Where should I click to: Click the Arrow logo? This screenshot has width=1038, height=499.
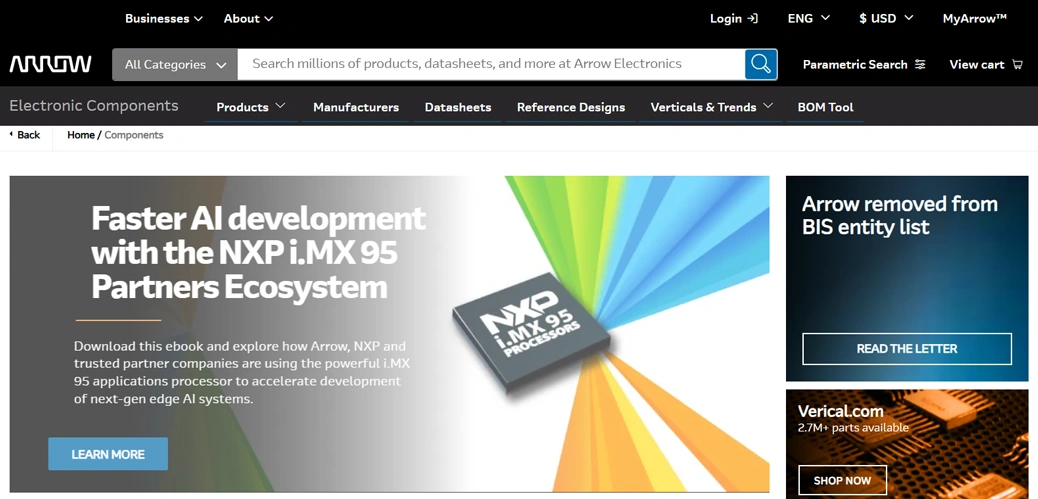[50, 64]
